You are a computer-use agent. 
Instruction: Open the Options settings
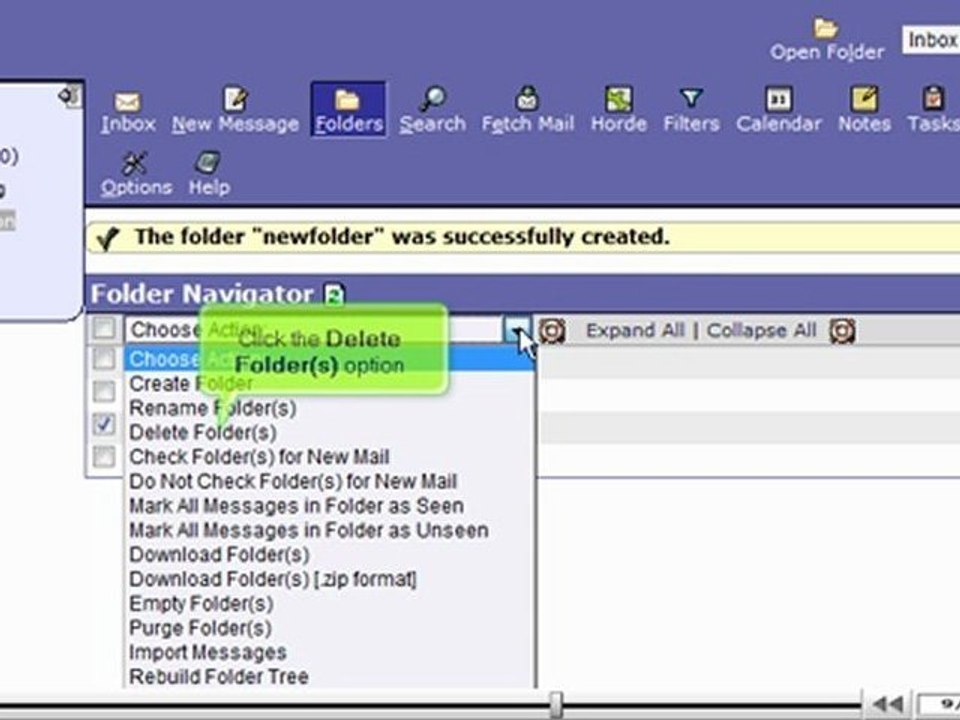pyautogui.click(x=136, y=174)
